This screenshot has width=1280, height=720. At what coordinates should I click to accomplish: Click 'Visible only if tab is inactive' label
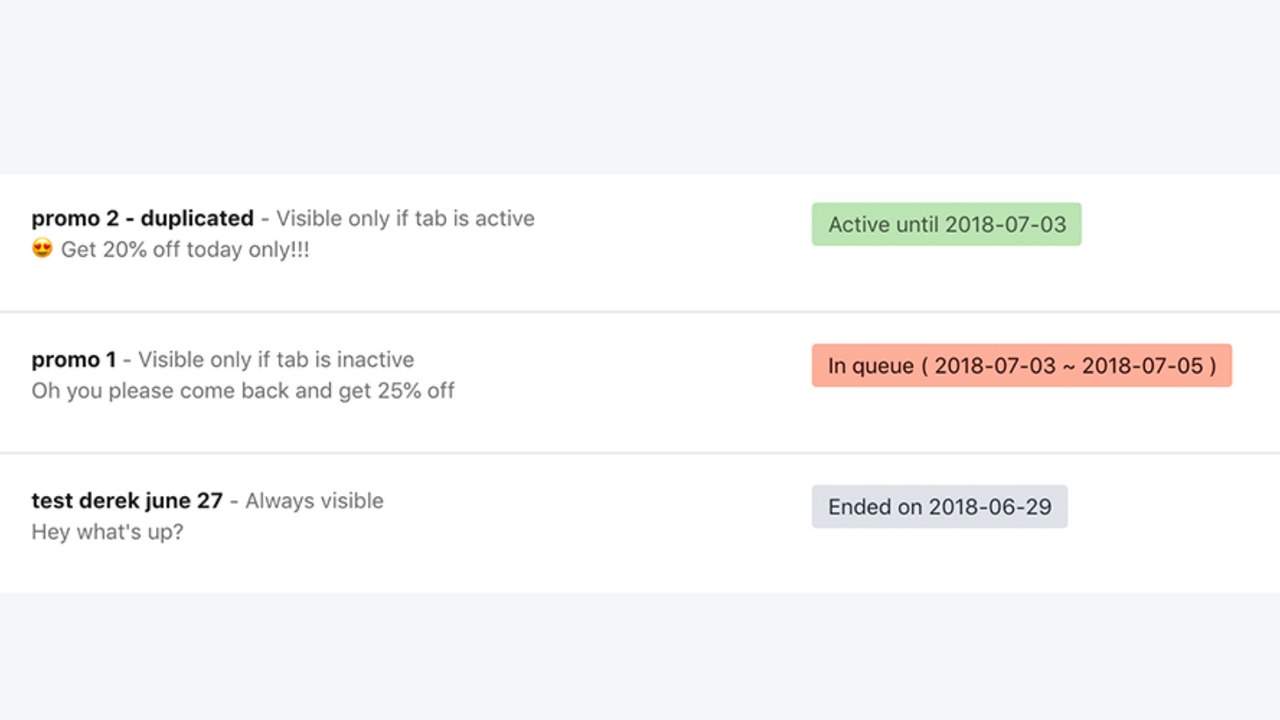tap(276, 359)
